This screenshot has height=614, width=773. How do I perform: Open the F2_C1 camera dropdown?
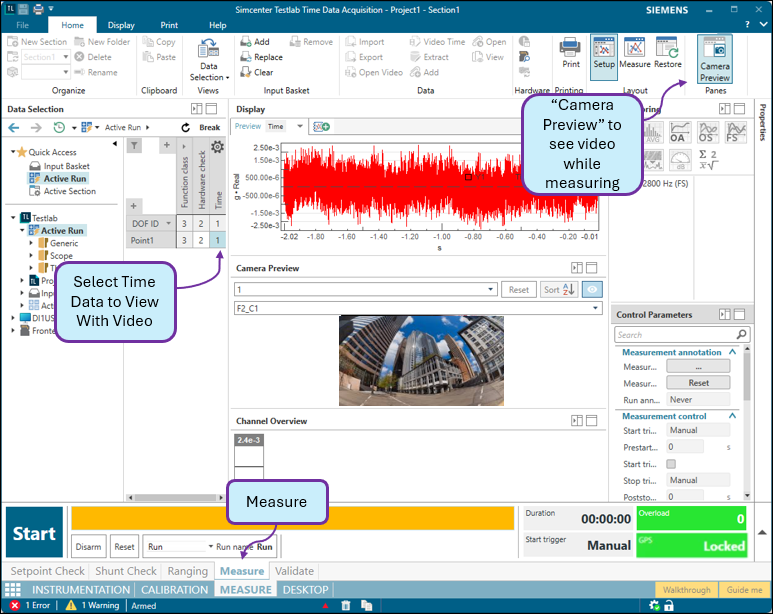click(x=593, y=309)
